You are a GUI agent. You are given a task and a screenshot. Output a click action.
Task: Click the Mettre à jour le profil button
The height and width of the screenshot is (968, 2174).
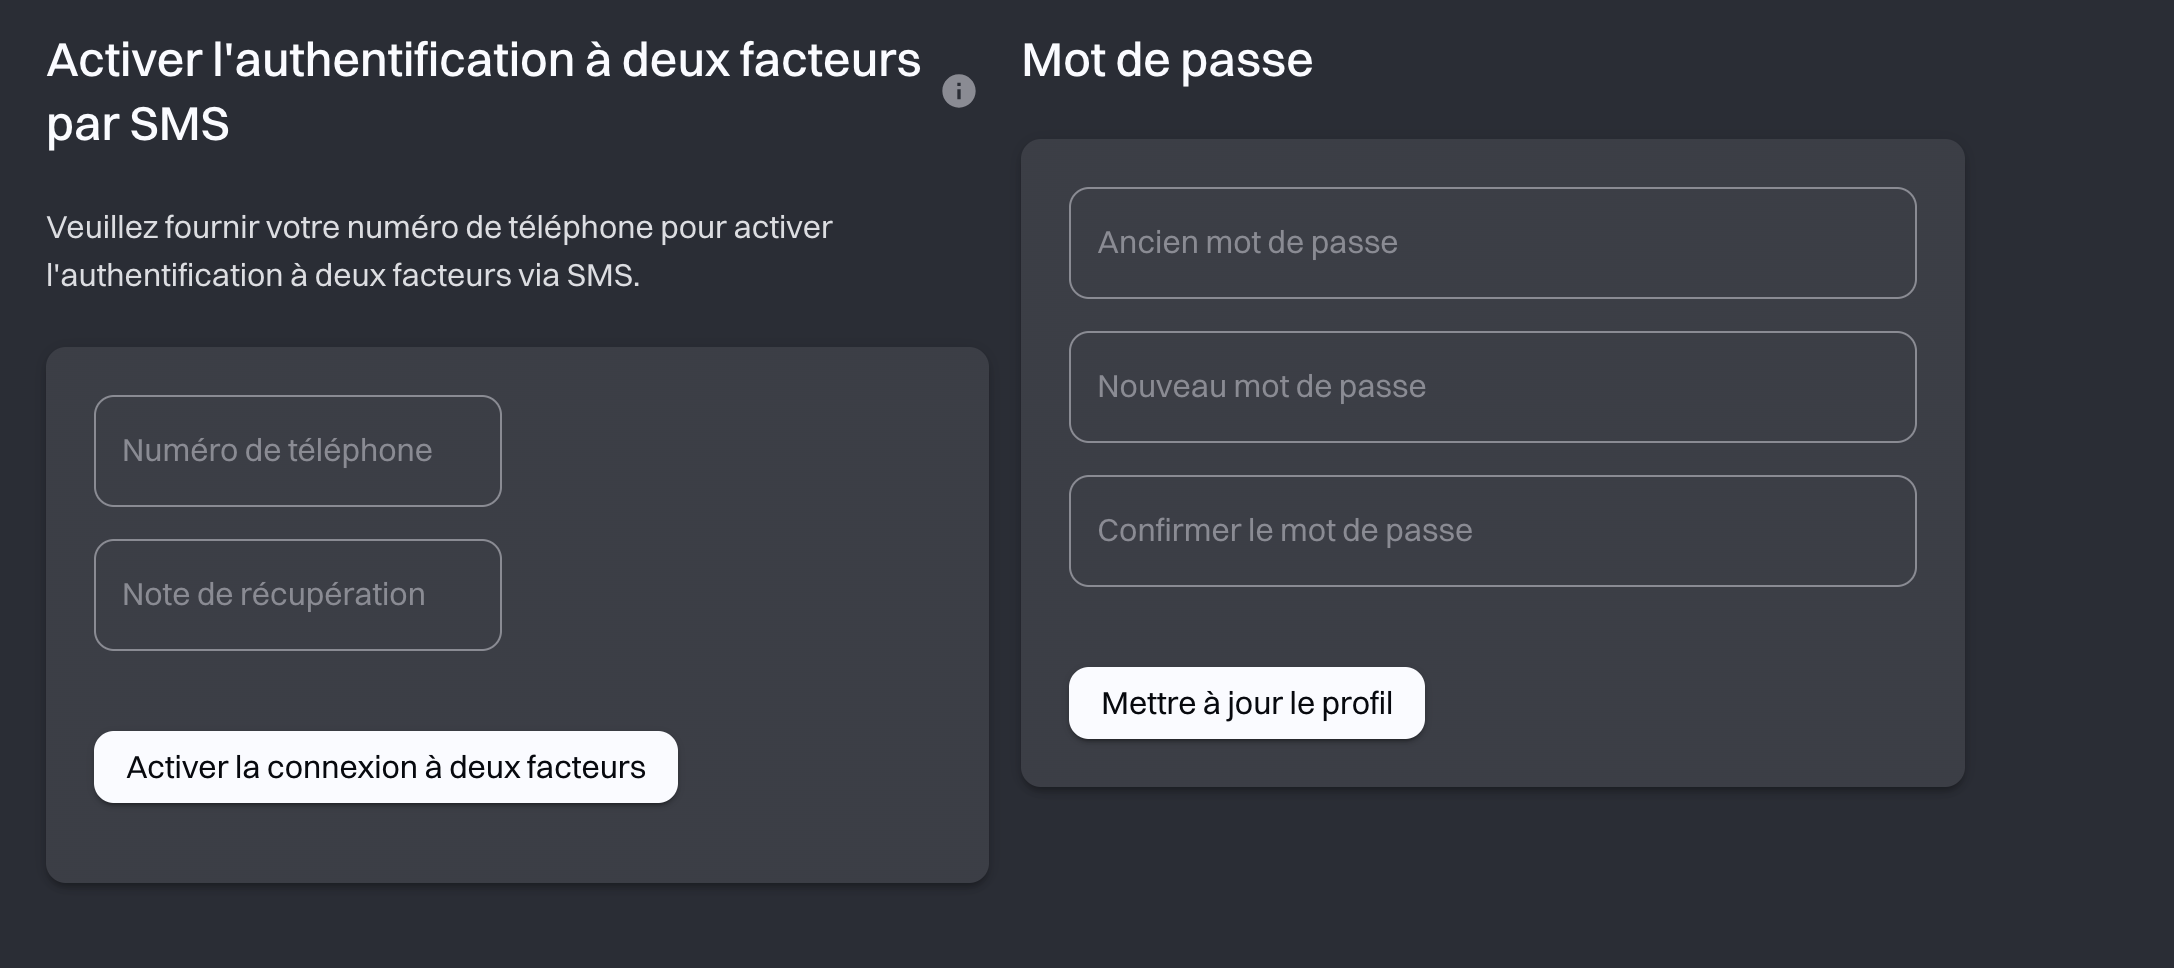(x=1246, y=703)
